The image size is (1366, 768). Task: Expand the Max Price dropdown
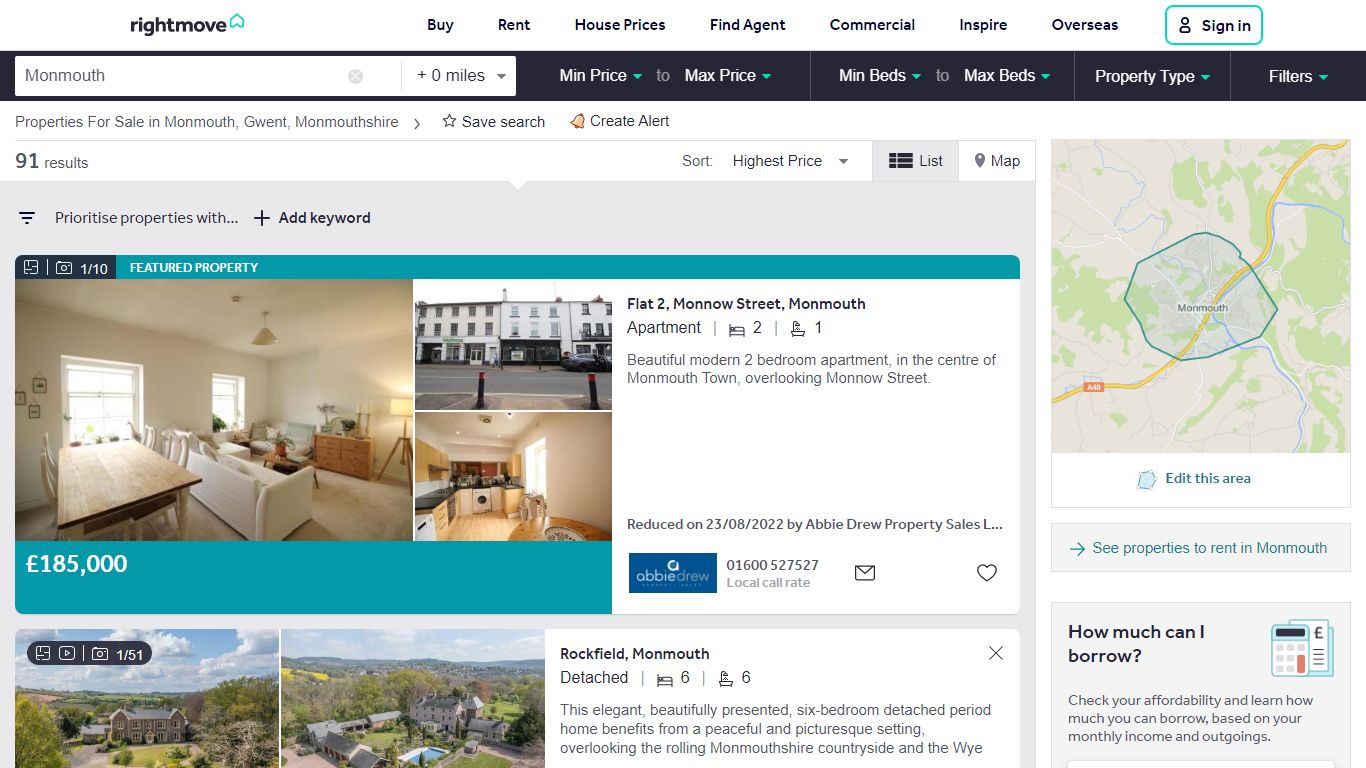728,76
